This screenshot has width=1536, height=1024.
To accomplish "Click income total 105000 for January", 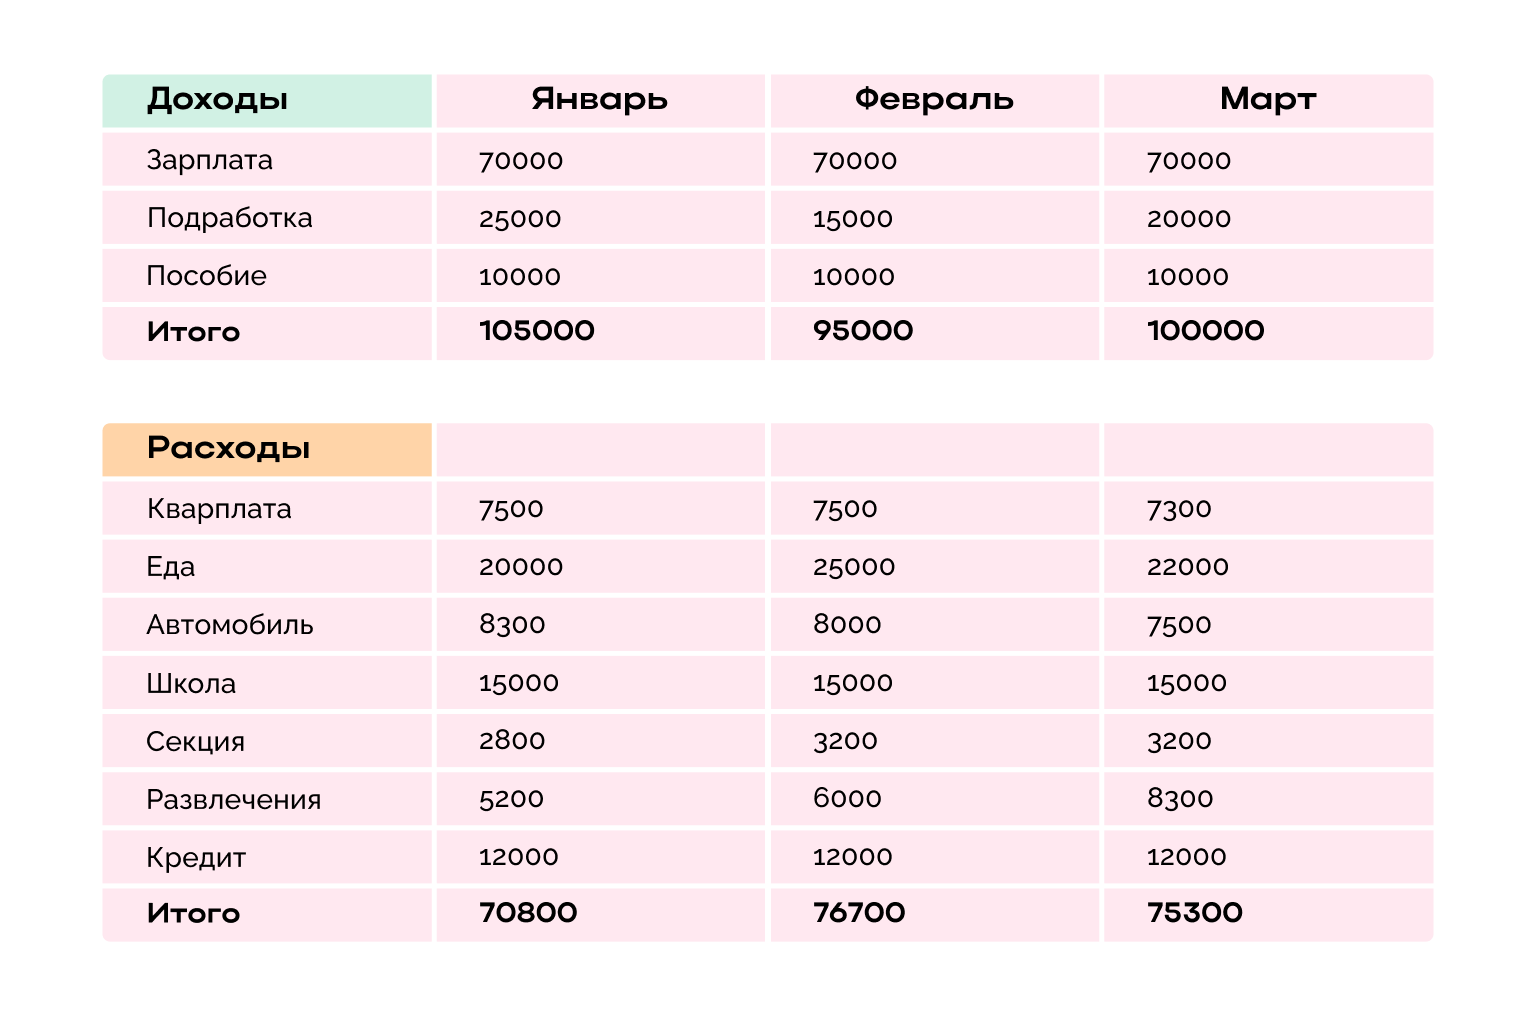I will [x=537, y=331].
